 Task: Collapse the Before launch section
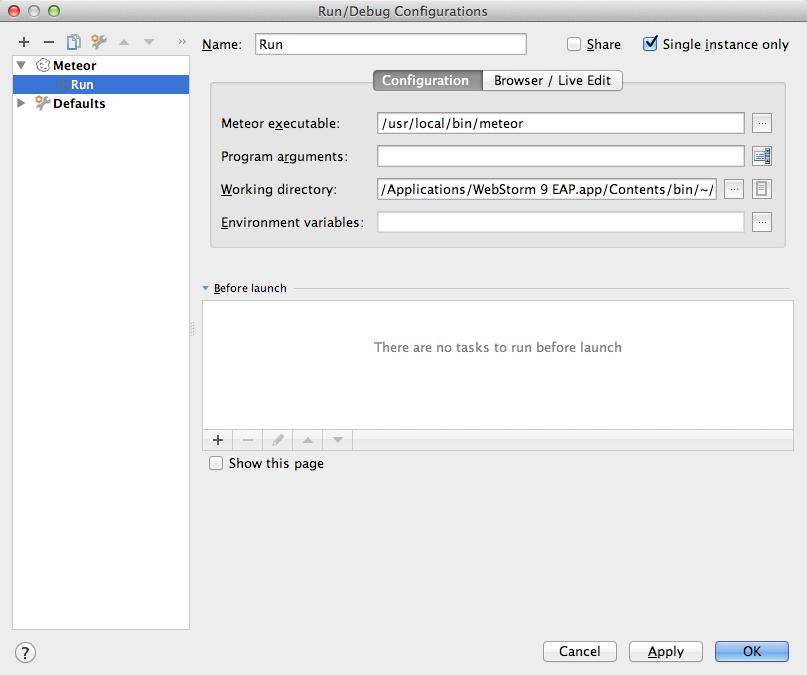(x=205, y=287)
